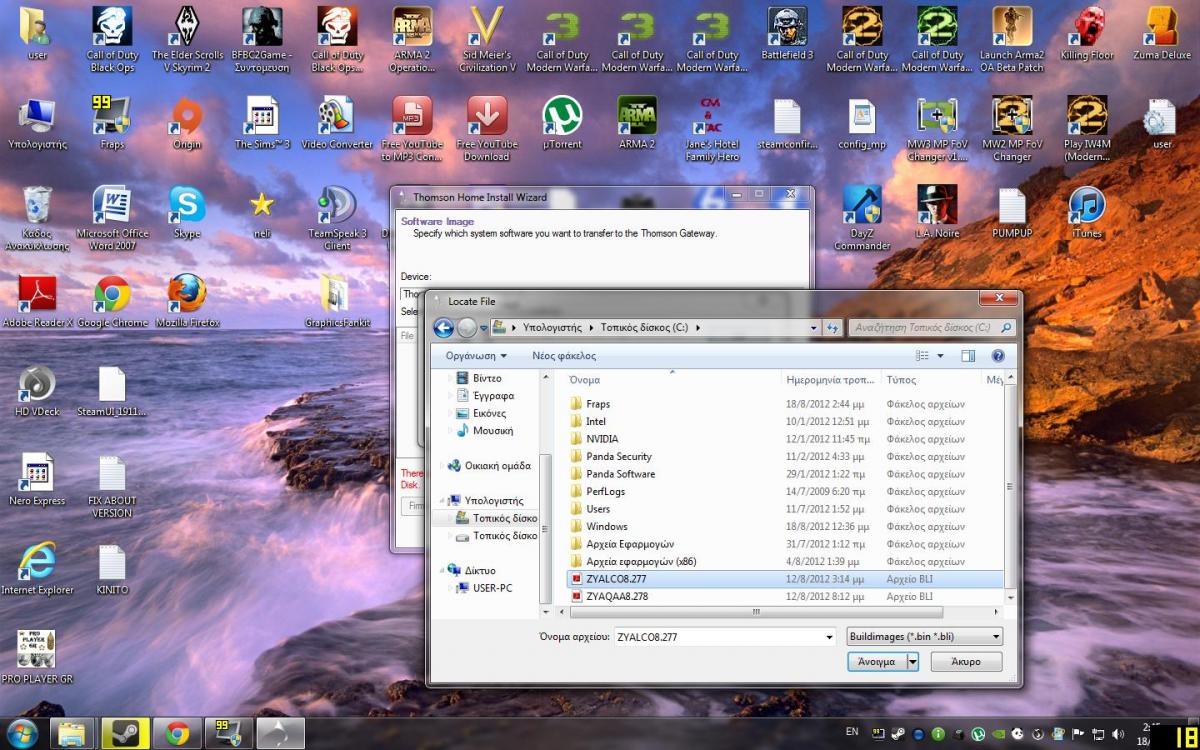
Task: Click The Sims 3 desktop icon
Action: pyautogui.click(x=262, y=123)
